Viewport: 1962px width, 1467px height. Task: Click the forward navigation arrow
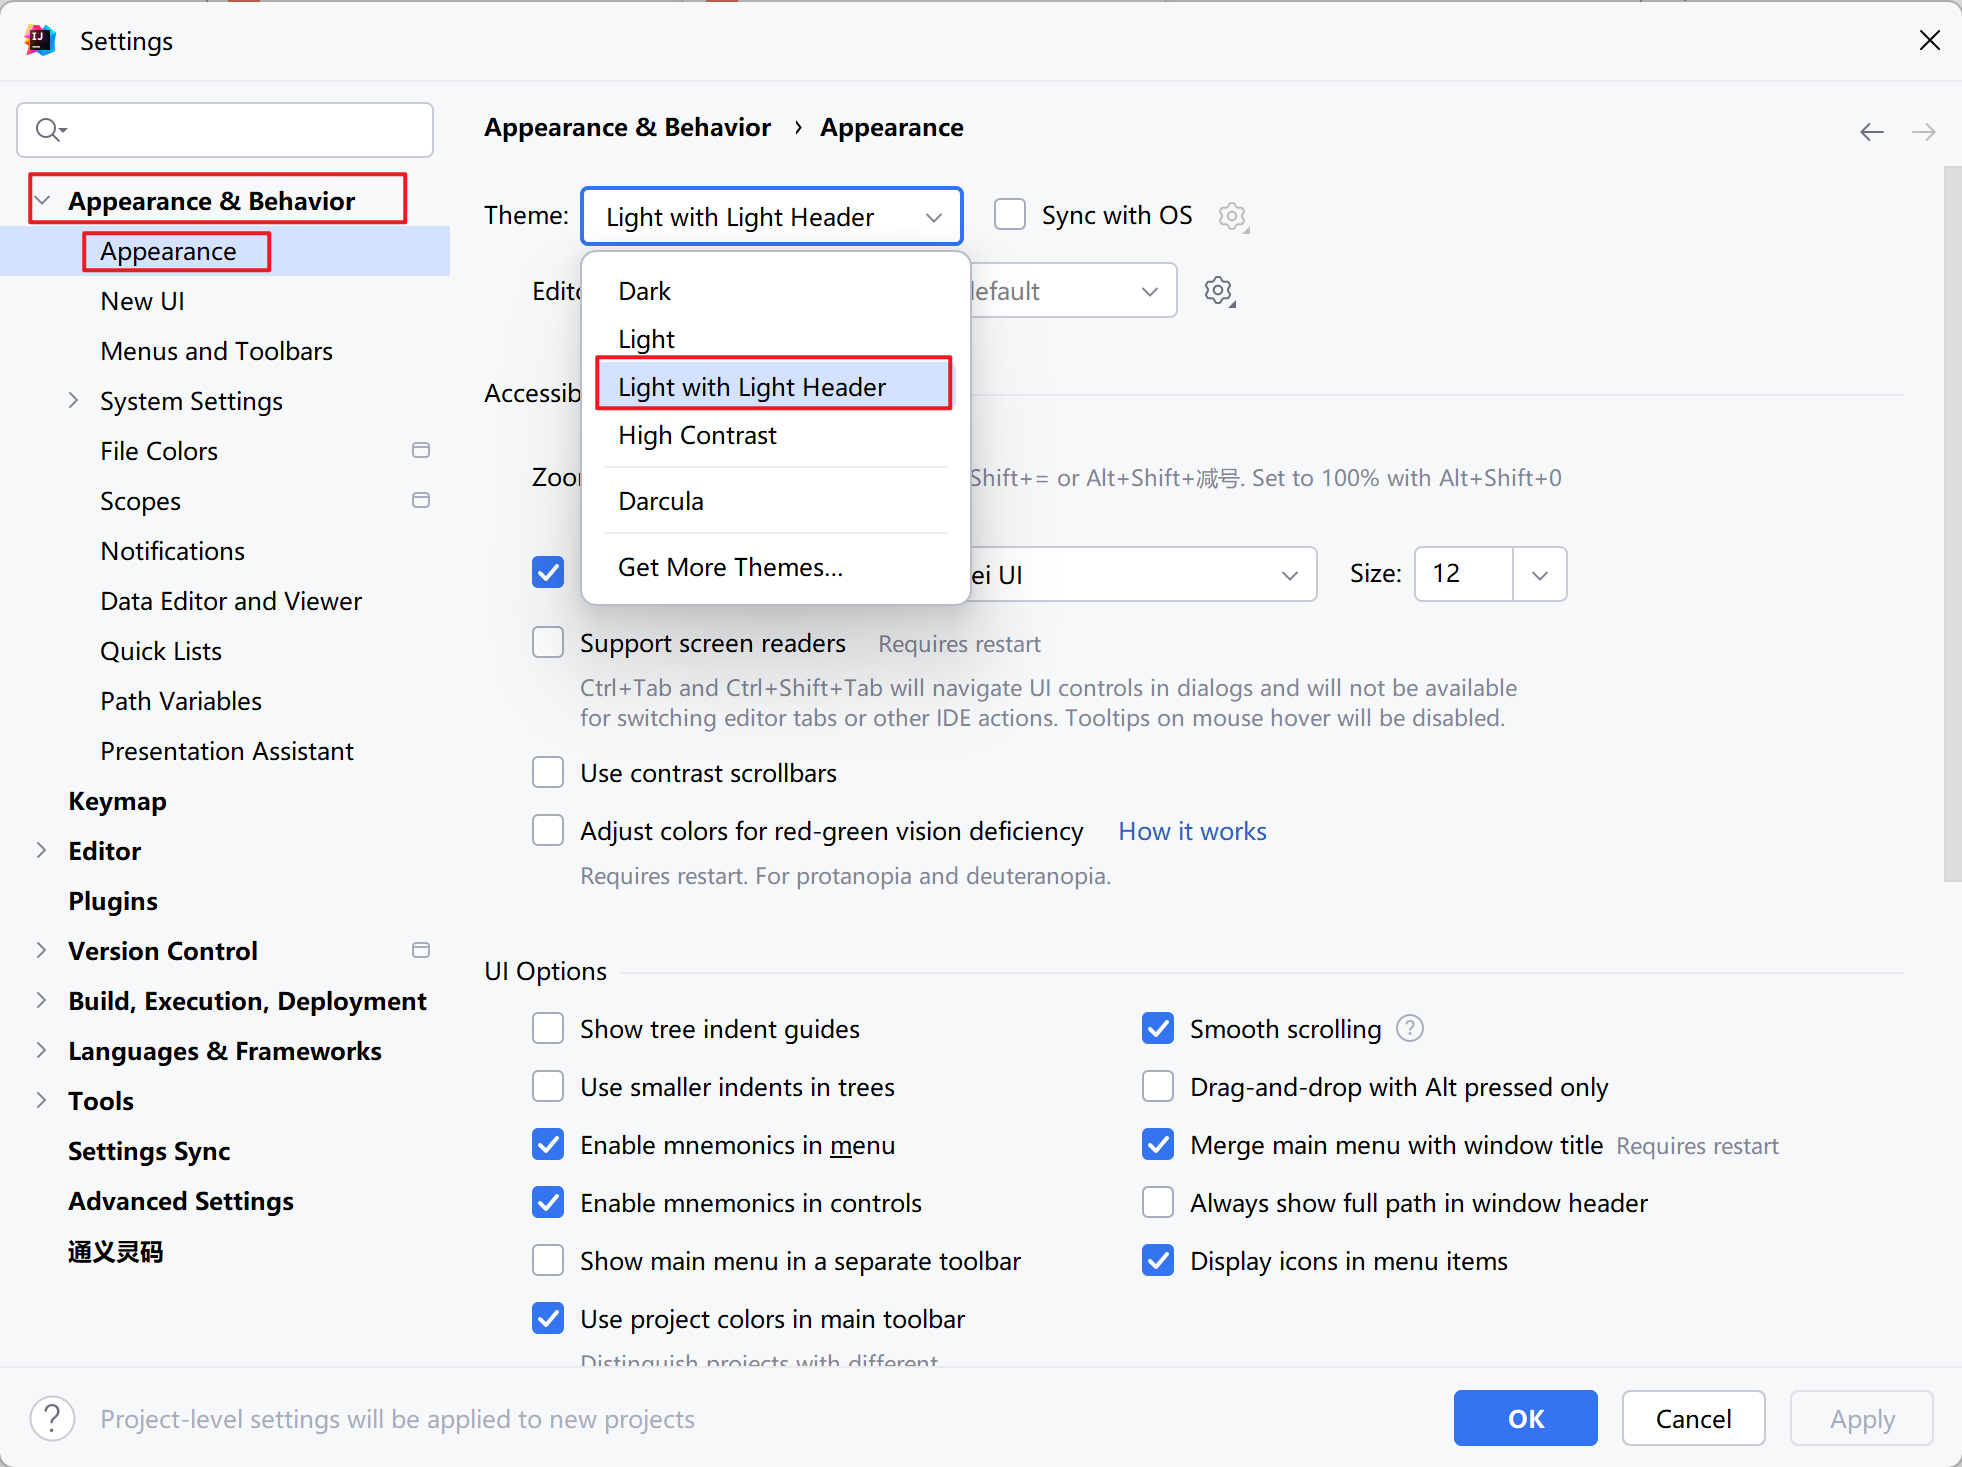point(1923,131)
